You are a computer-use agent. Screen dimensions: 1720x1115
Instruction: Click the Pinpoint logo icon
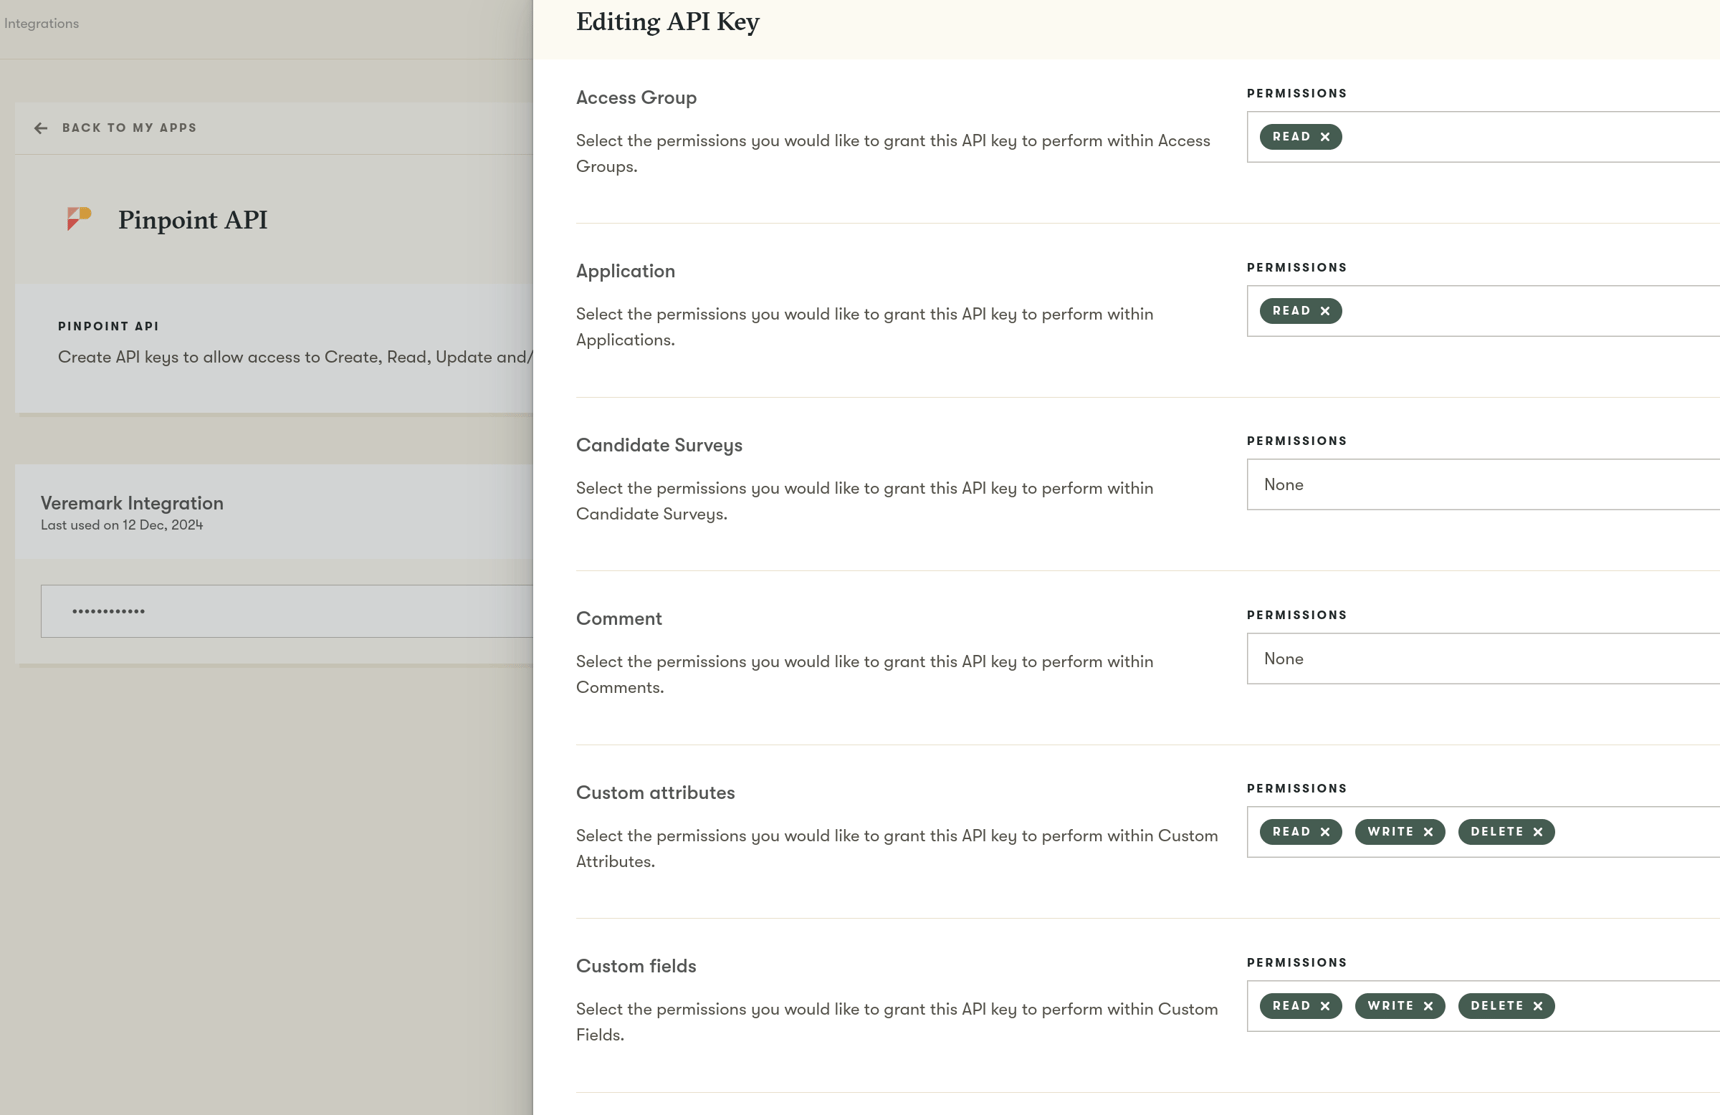point(78,219)
